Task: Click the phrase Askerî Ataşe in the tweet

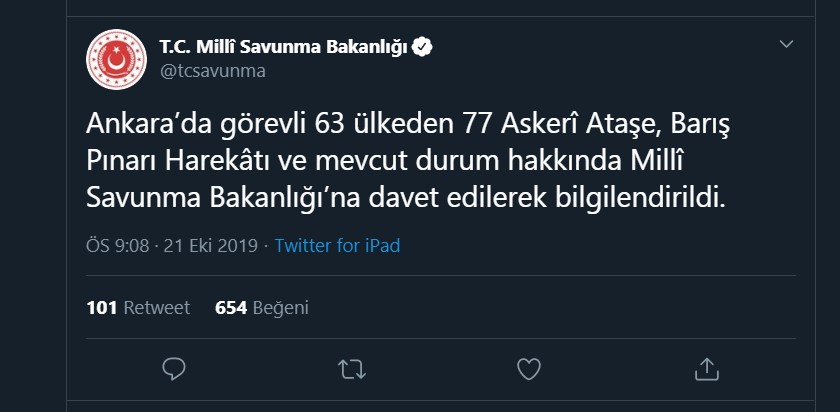Action: tap(578, 126)
